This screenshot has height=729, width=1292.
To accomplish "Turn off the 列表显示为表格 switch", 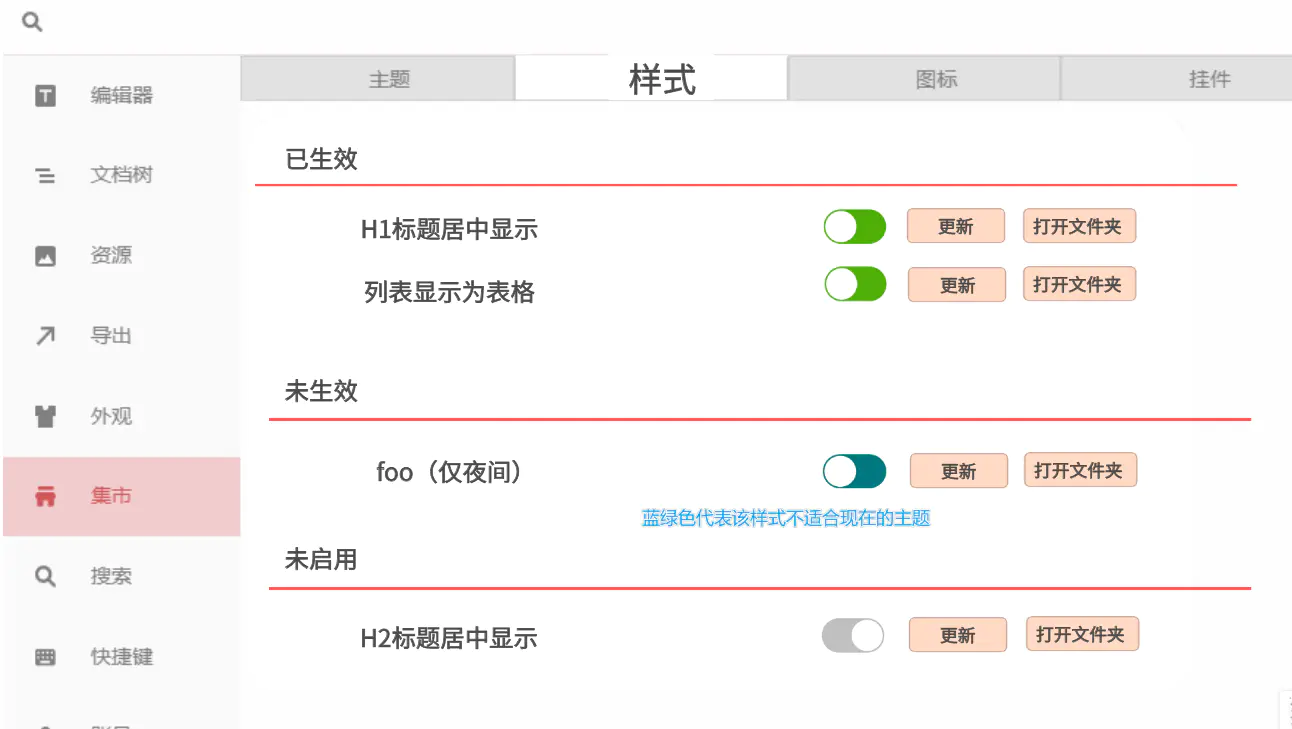I will 855,284.
